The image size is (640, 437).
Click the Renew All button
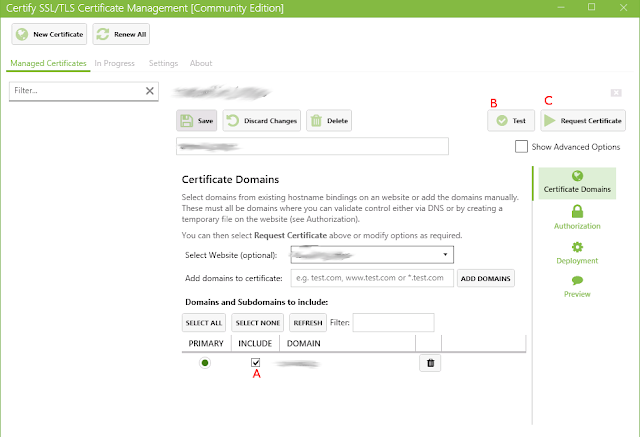pyautogui.click(x=121, y=34)
